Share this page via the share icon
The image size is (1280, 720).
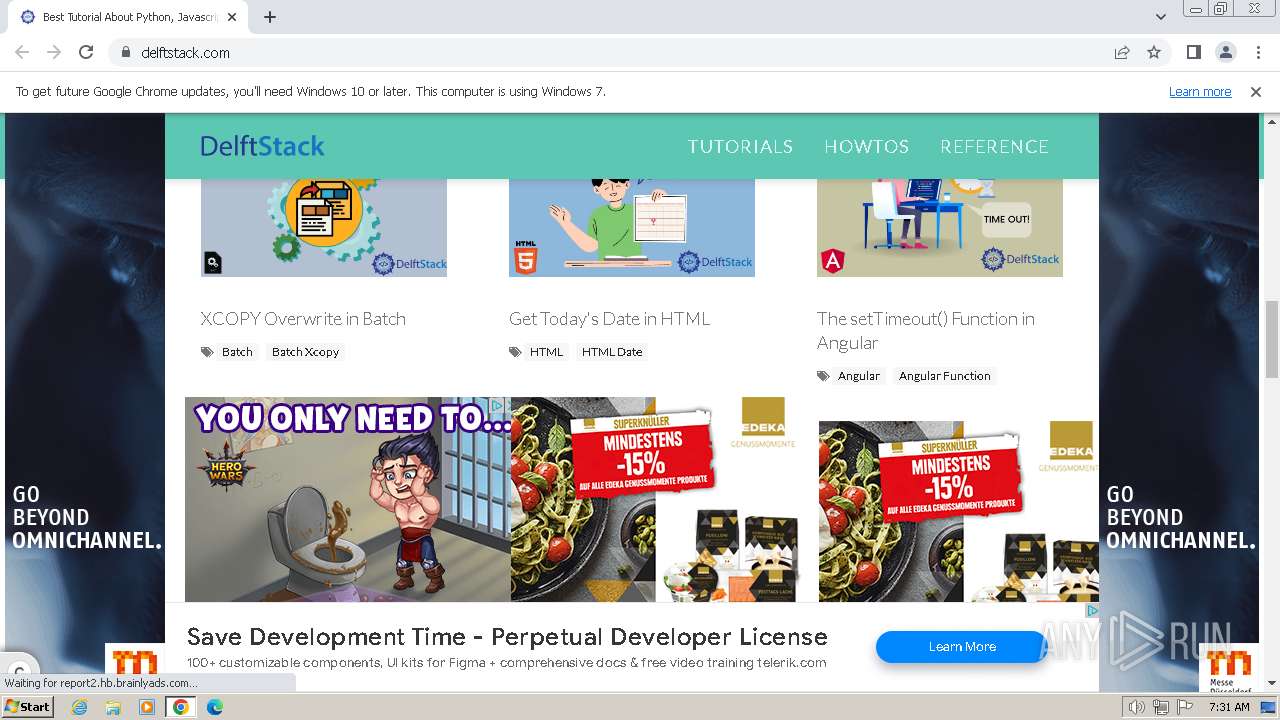1122,52
